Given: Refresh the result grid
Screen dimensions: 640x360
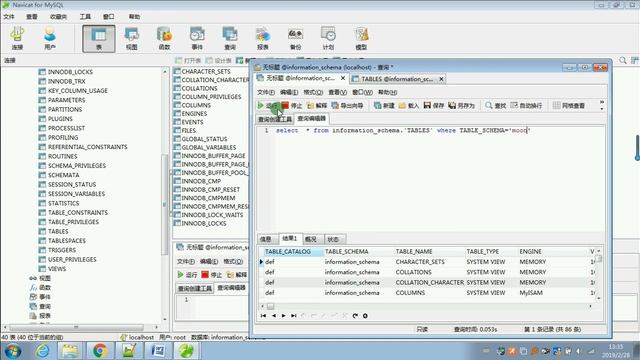Looking at the screenshot, I should tap(355, 316).
